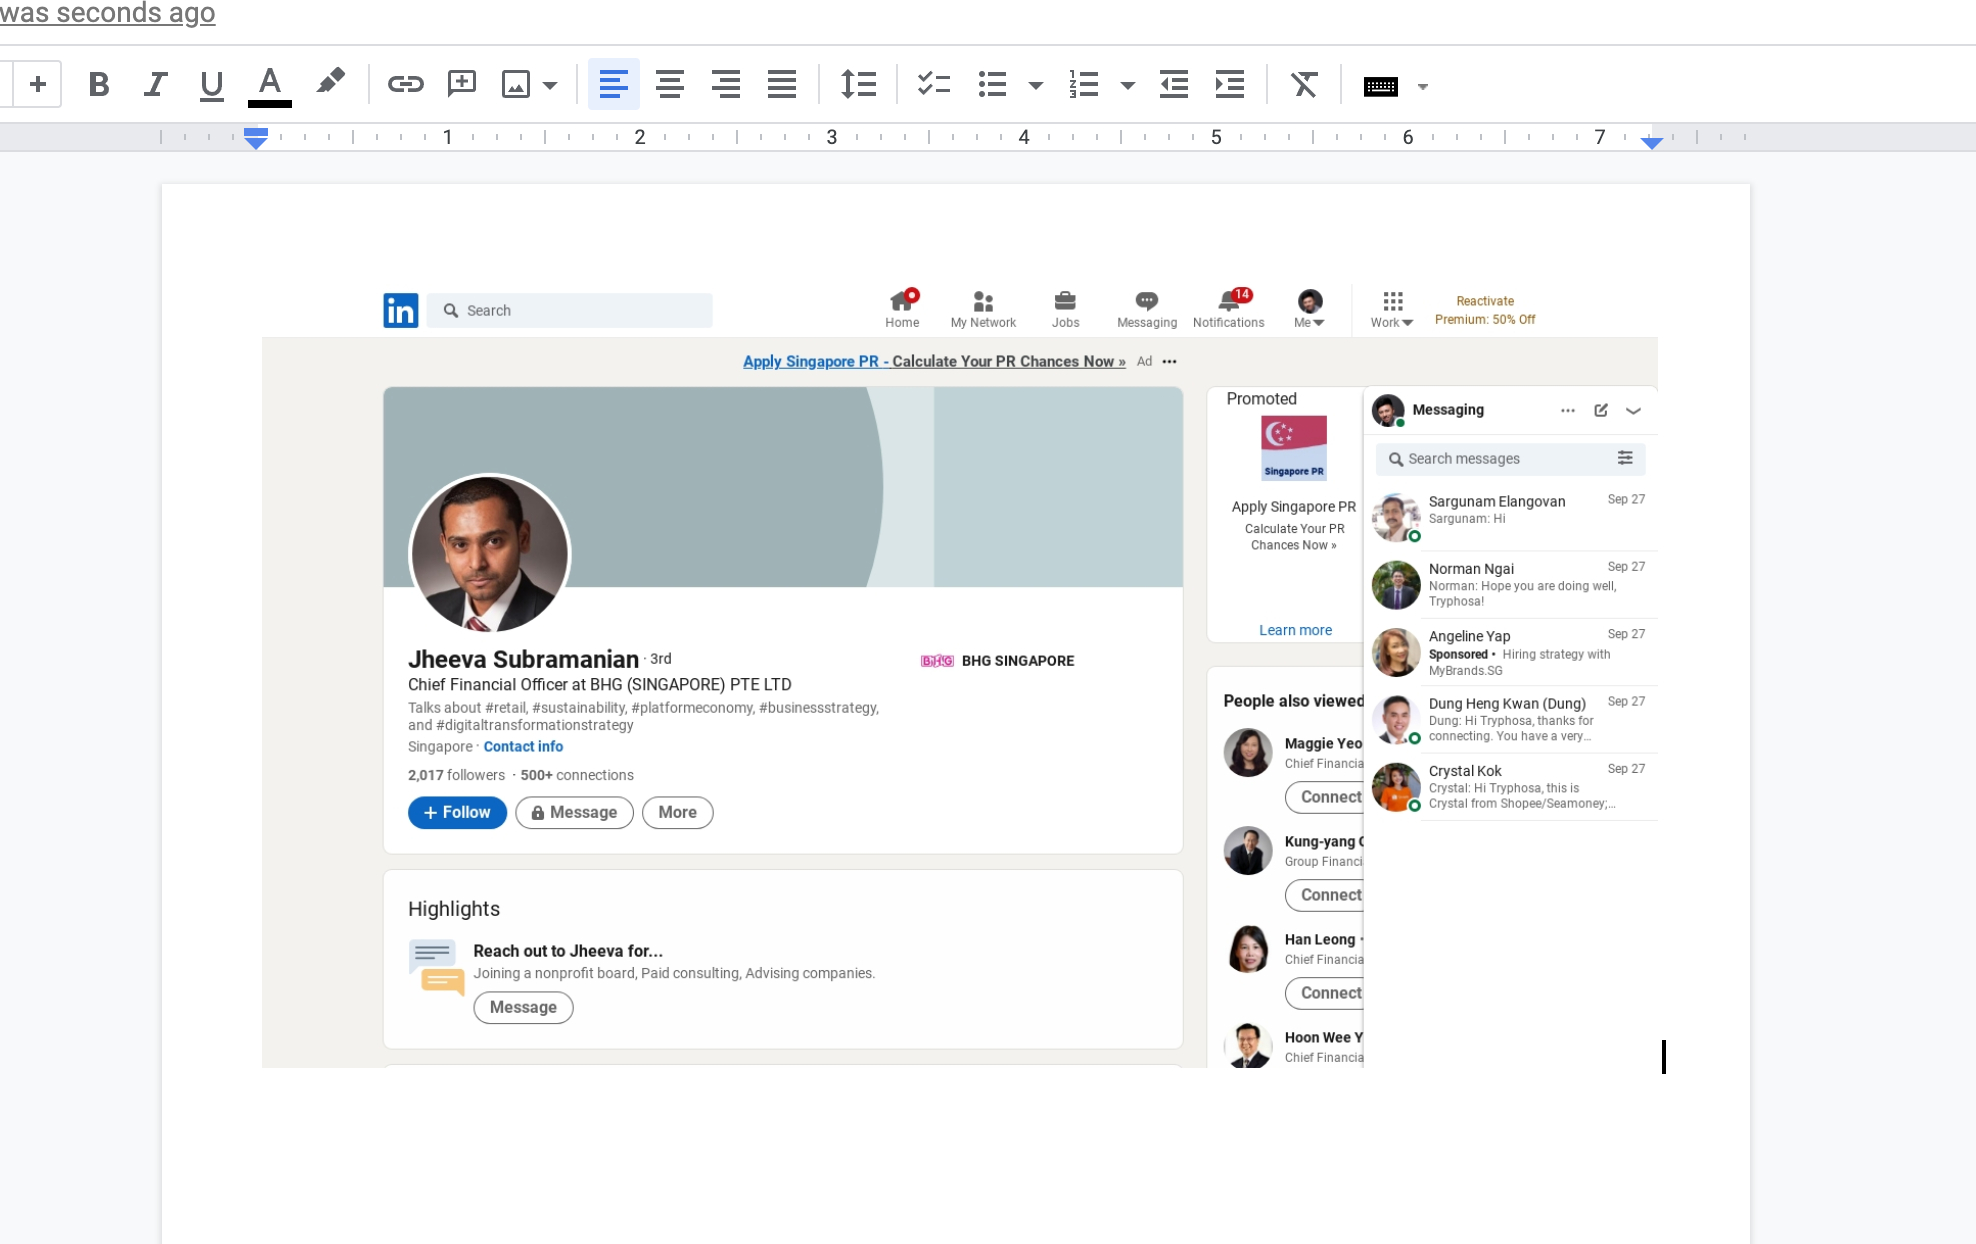The image size is (1976, 1244).
Task: Open the text color picker
Action: [269, 85]
